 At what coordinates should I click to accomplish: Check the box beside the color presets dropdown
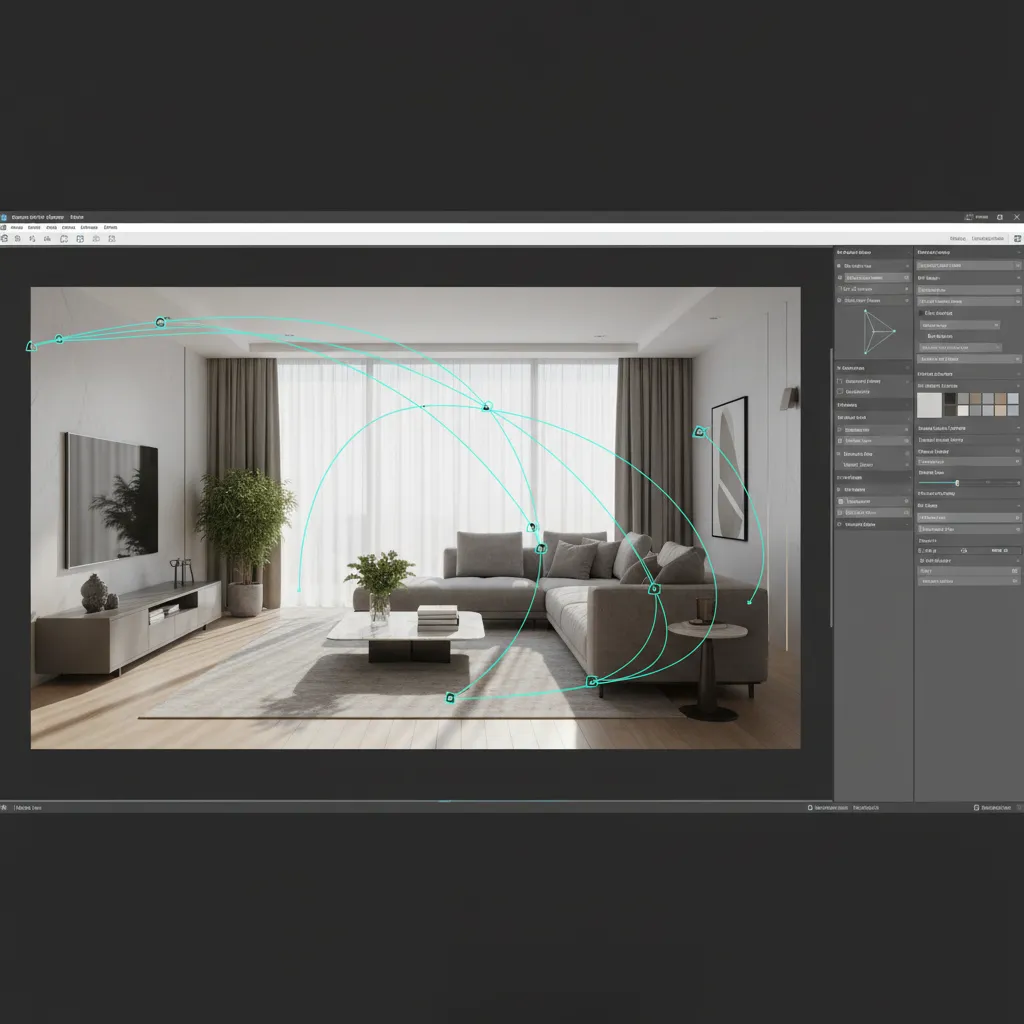pyautogui.click(x=922, y=313)
